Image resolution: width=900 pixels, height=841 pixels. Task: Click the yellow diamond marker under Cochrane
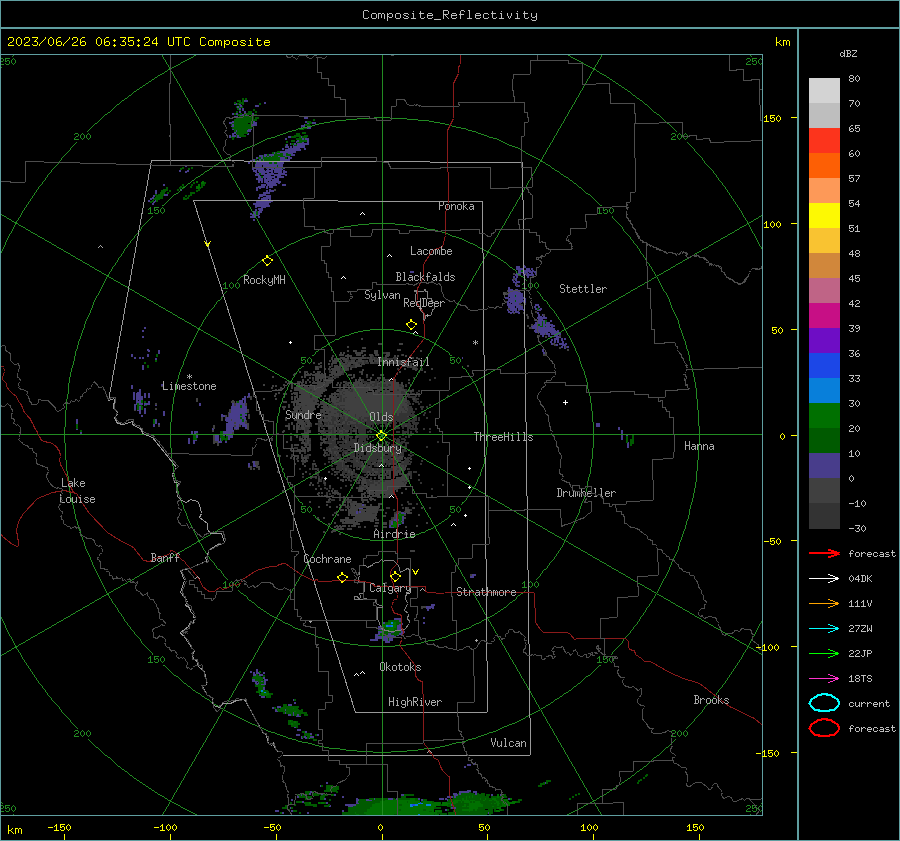[342, 577]
